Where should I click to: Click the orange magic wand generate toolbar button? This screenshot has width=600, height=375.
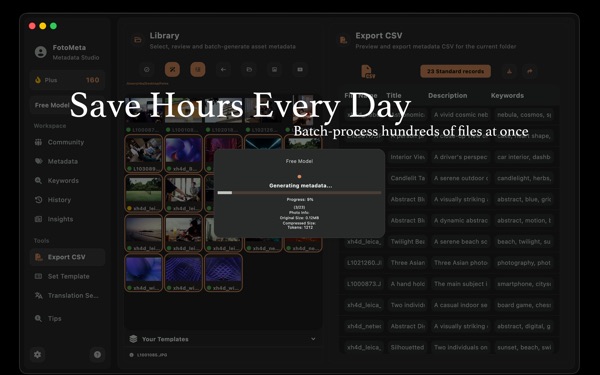172,70
